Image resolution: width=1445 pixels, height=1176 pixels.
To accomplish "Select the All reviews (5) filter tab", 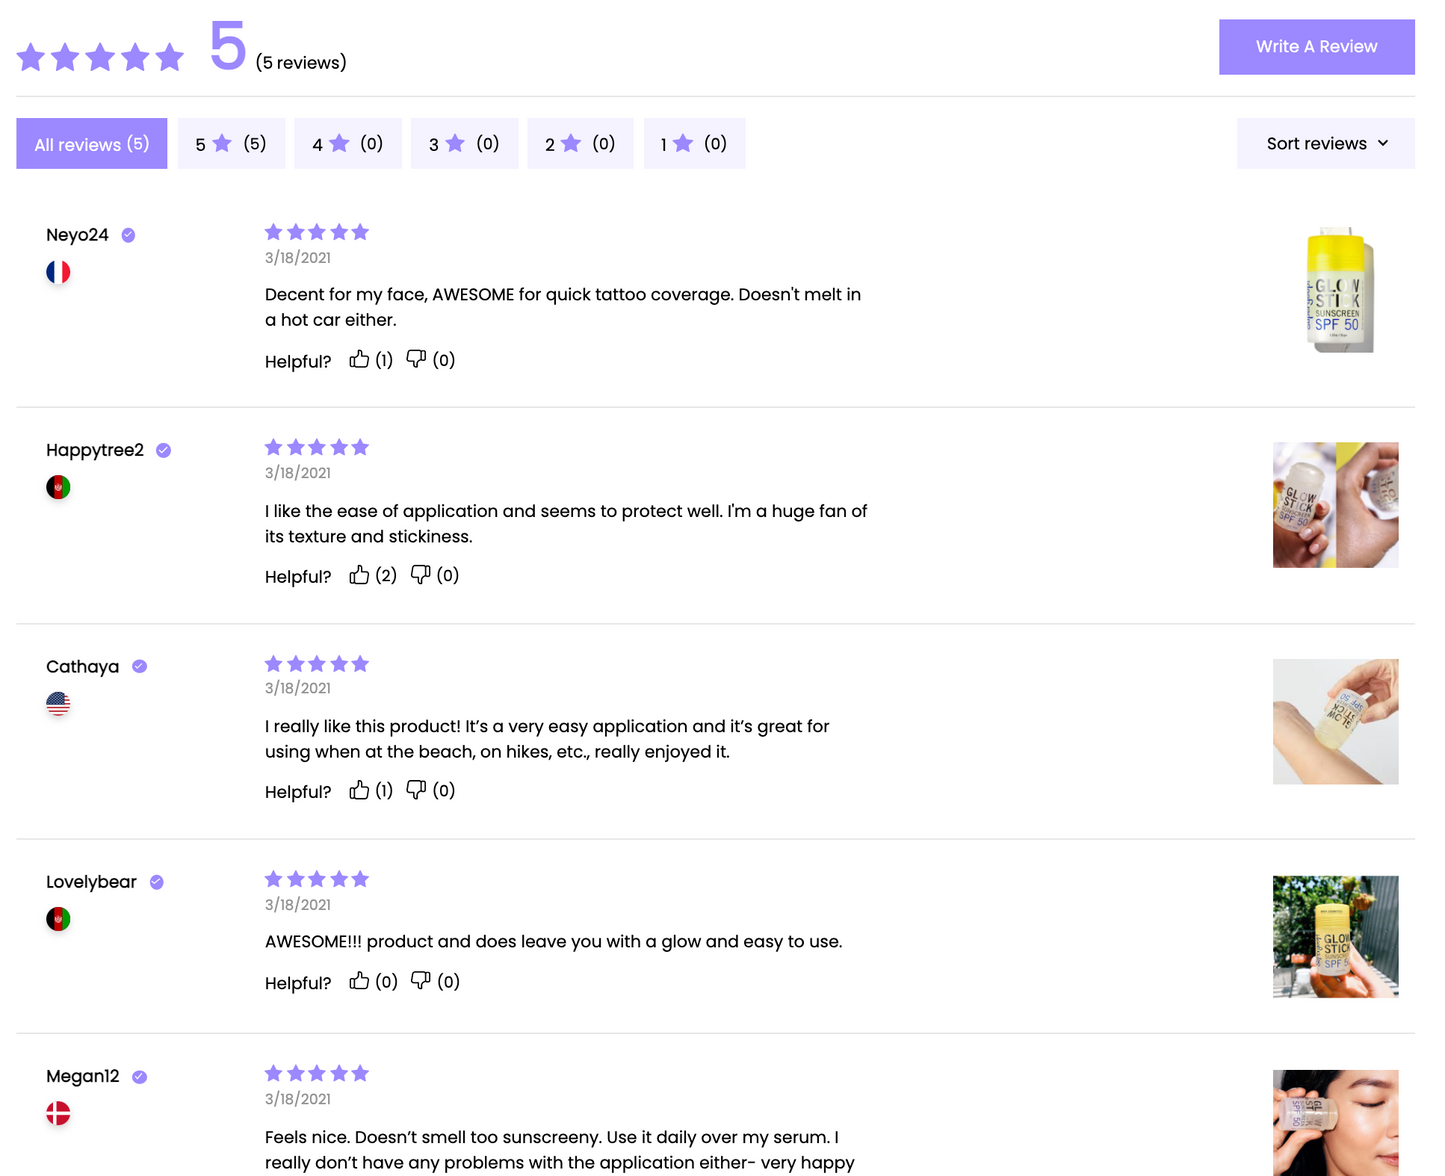I will point(91,144).
